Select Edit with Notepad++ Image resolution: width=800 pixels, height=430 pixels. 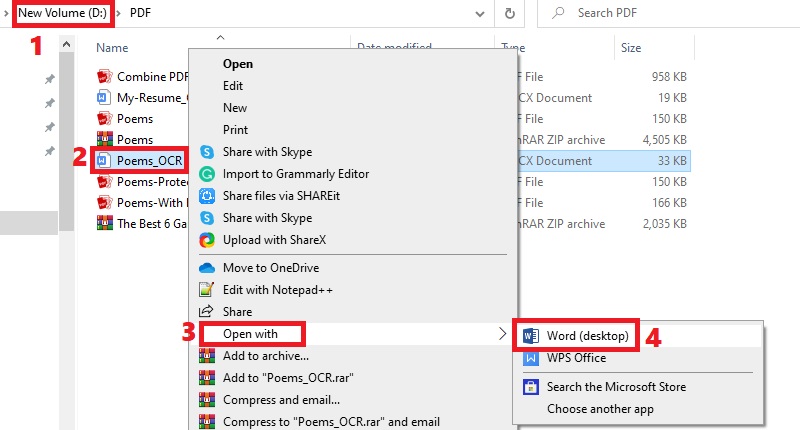[278, 290]
